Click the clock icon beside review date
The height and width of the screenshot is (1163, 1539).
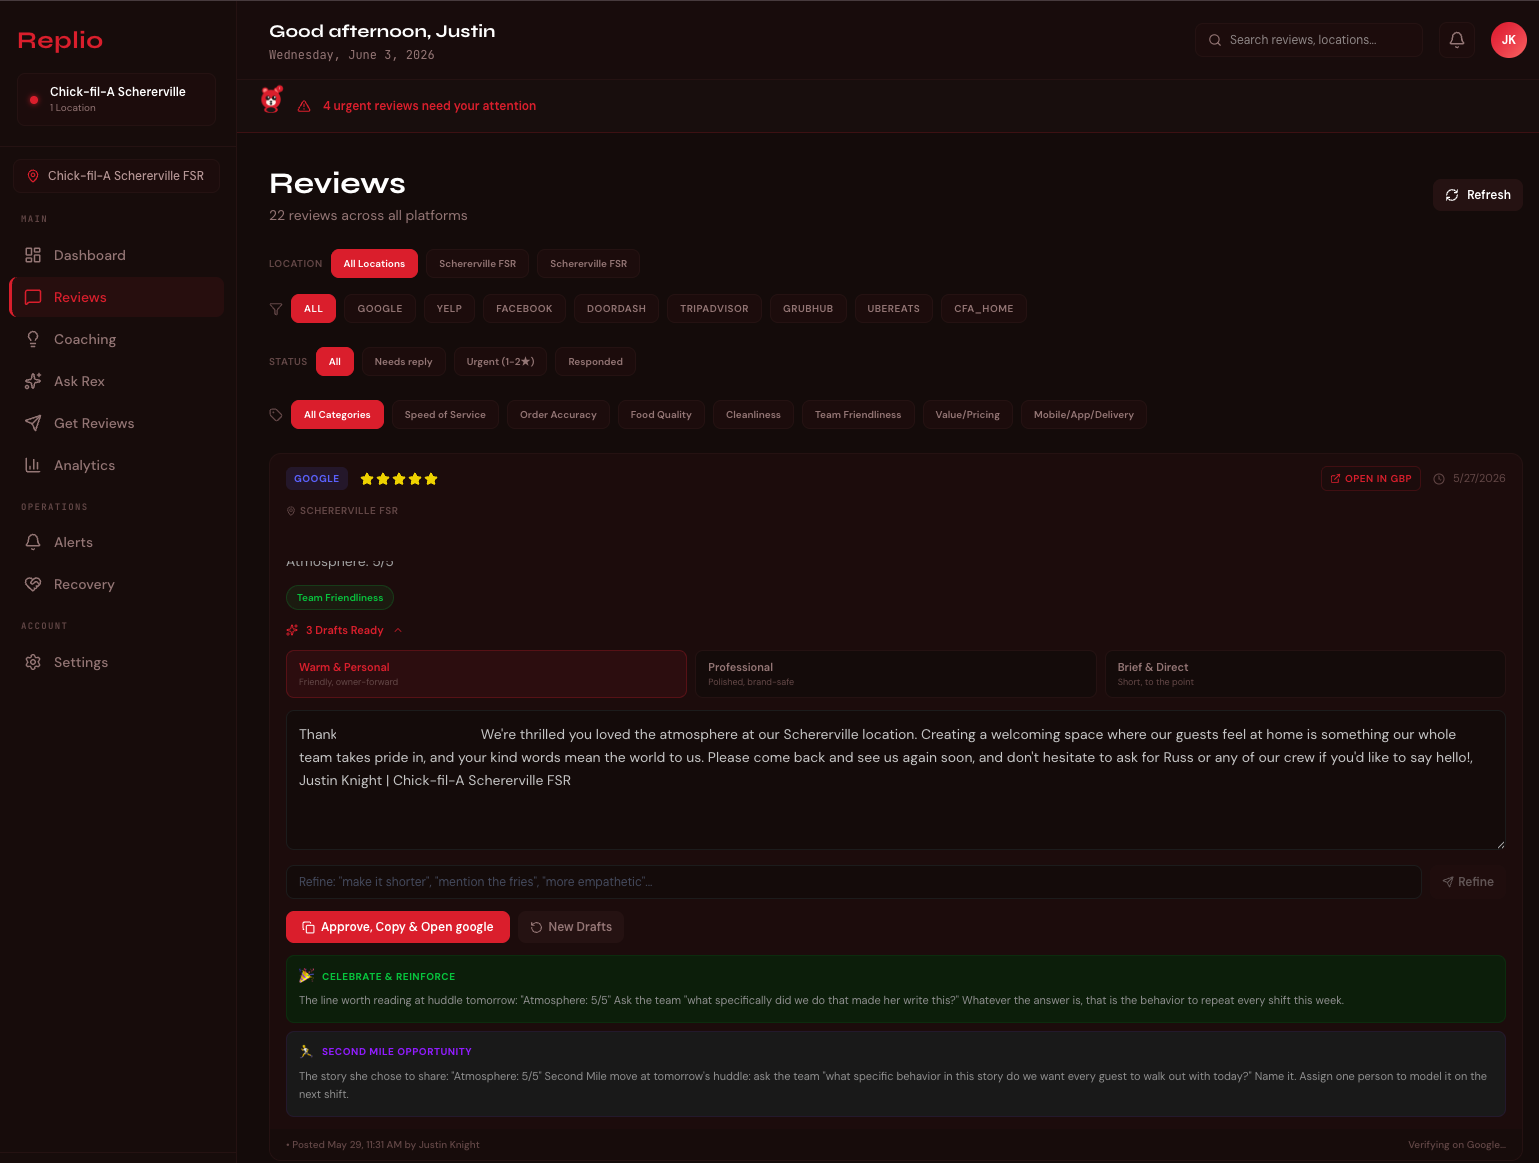1439,479
